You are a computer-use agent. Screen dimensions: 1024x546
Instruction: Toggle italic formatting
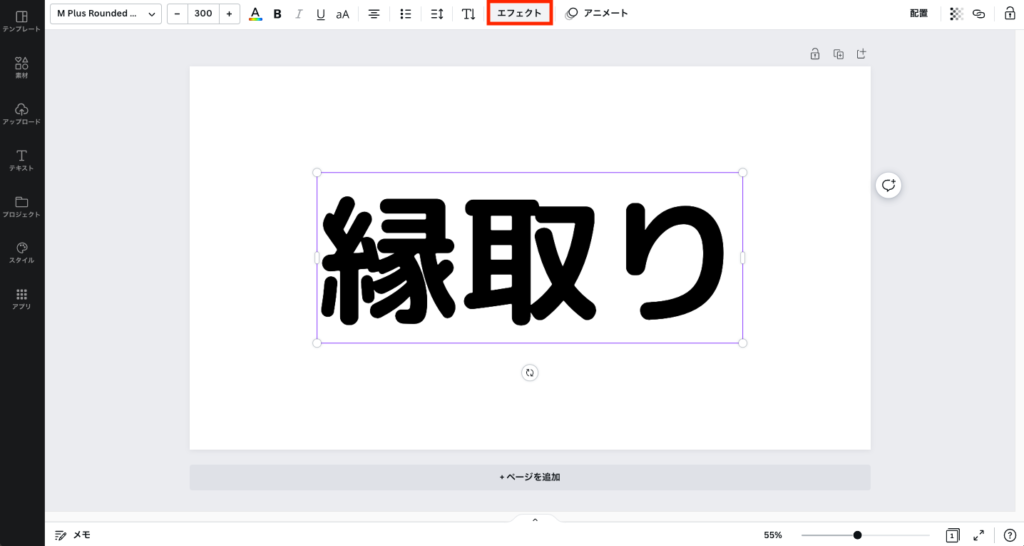tap(298, 14)
